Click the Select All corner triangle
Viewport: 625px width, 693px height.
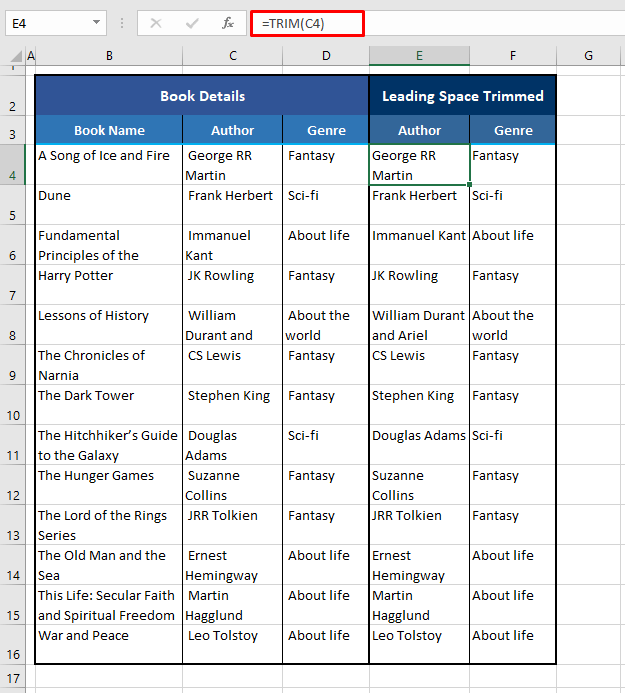click(12, 56)
